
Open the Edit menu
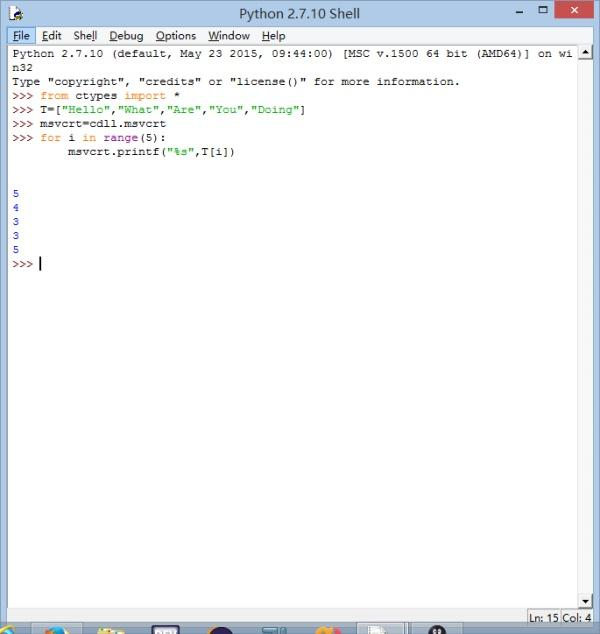(51, 36)
